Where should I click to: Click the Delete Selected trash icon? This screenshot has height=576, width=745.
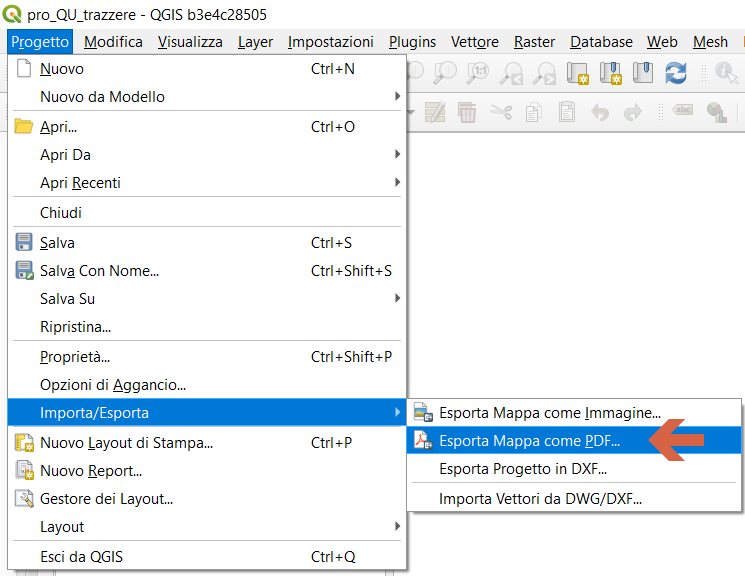(x=467, y=112)
